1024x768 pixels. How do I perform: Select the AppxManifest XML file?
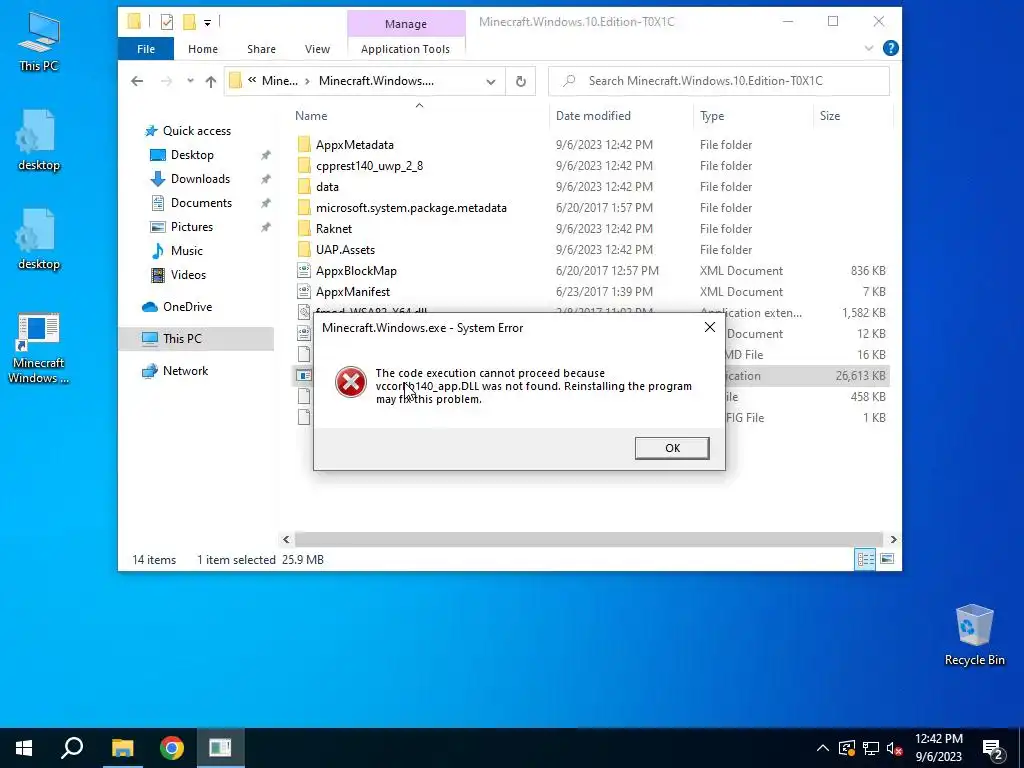(353, 291)
